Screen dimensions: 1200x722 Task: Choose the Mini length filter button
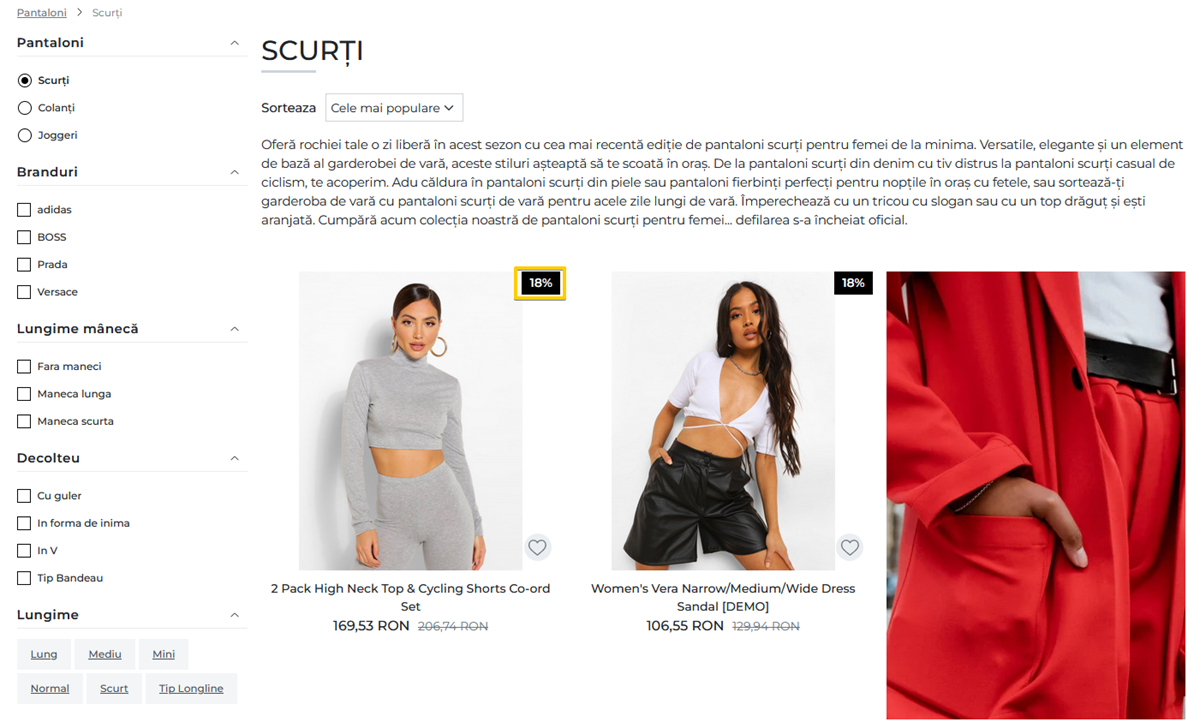coord(164,654)
